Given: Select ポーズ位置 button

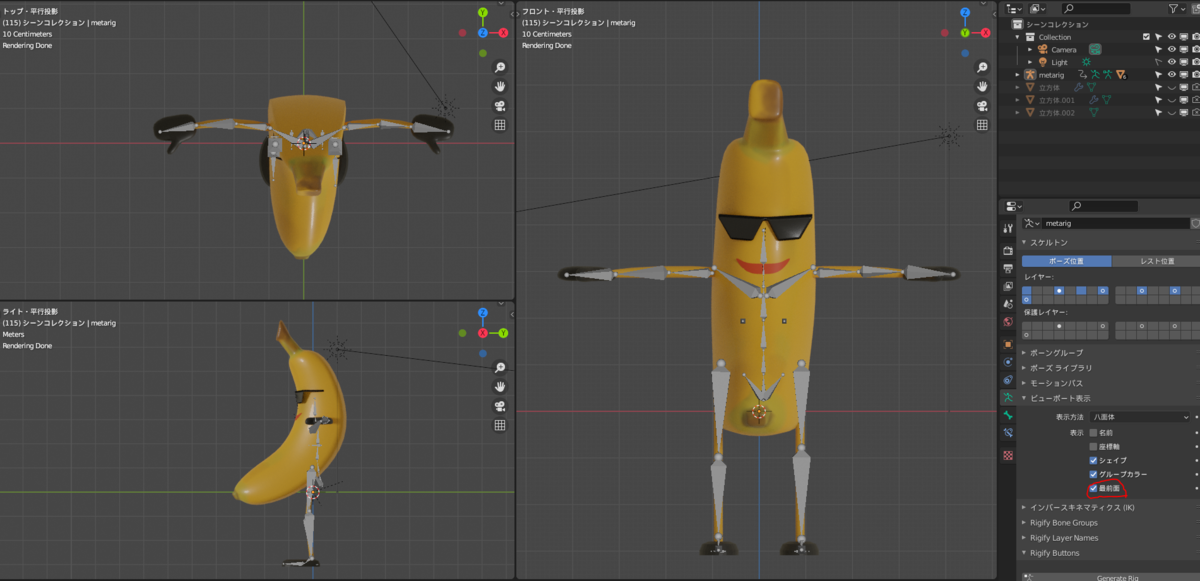Looking at the screenshot, I should (x=1066, y=261).
